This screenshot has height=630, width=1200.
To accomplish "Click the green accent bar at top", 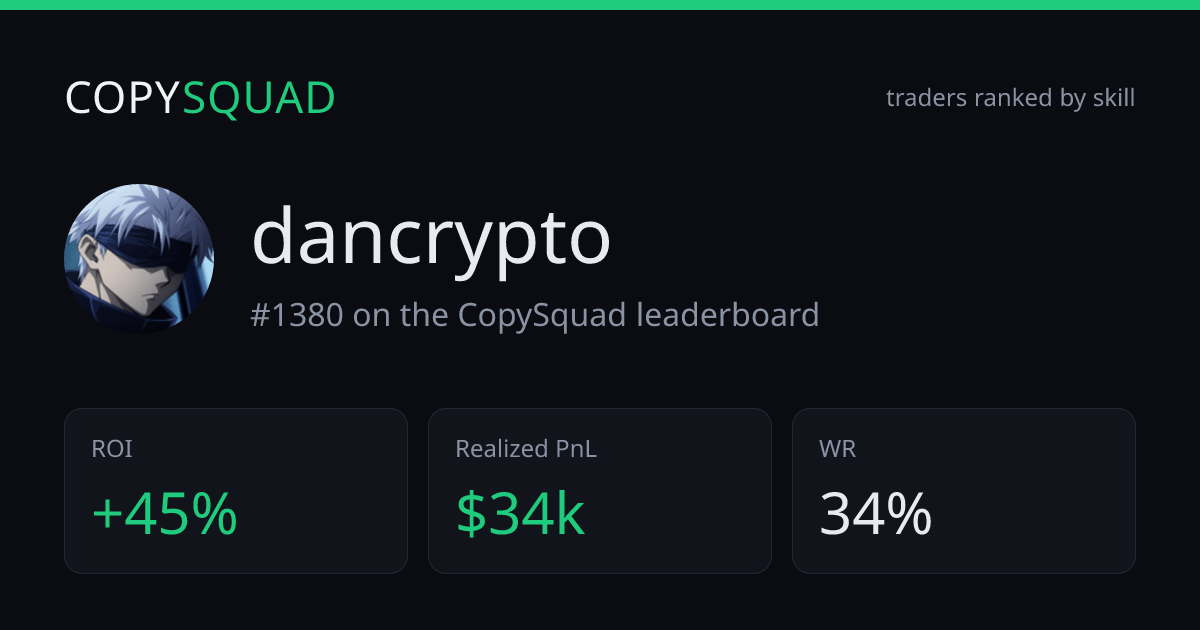I will 600,5.
